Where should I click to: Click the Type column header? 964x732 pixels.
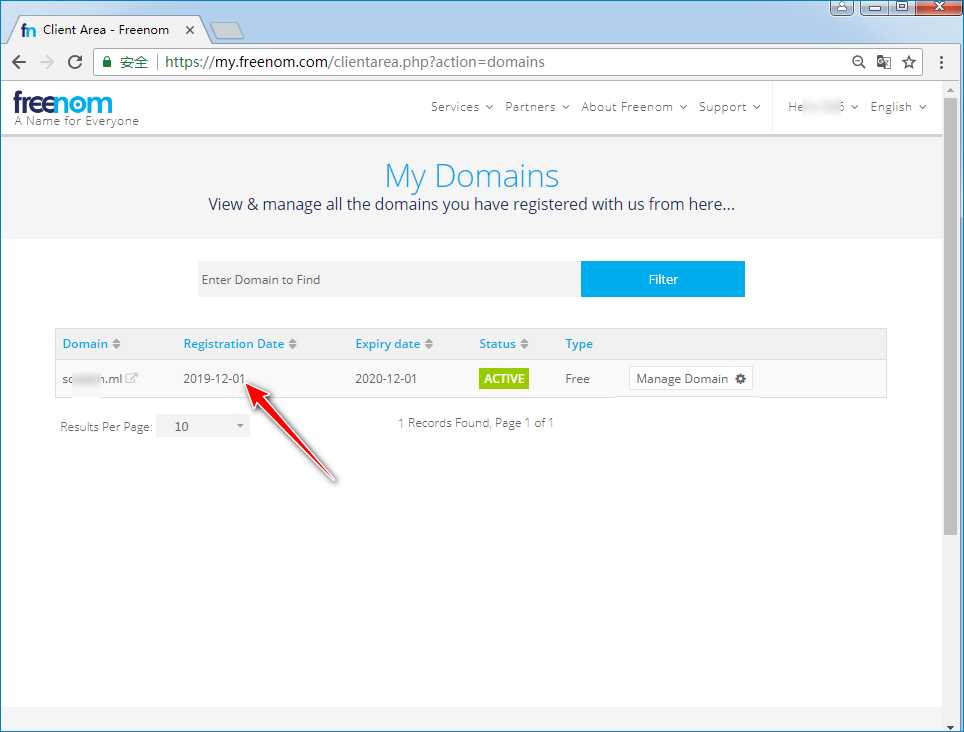[579, 344]
